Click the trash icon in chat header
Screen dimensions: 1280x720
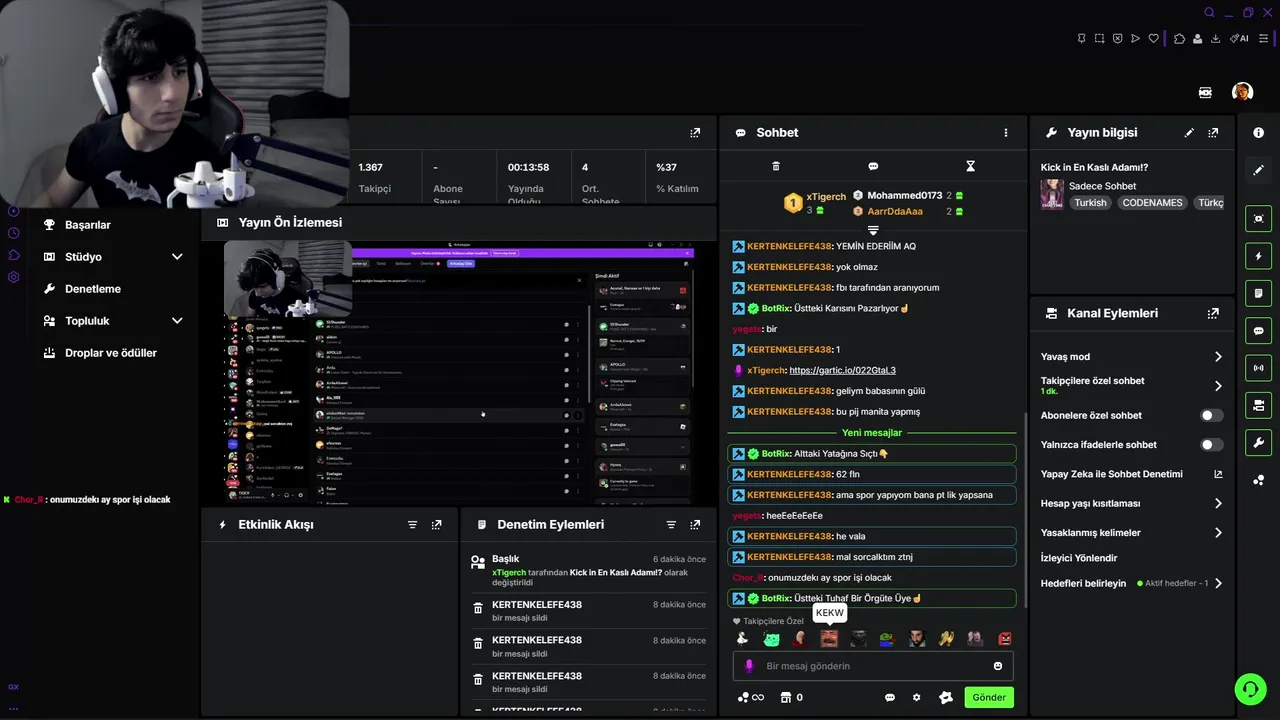776,166
